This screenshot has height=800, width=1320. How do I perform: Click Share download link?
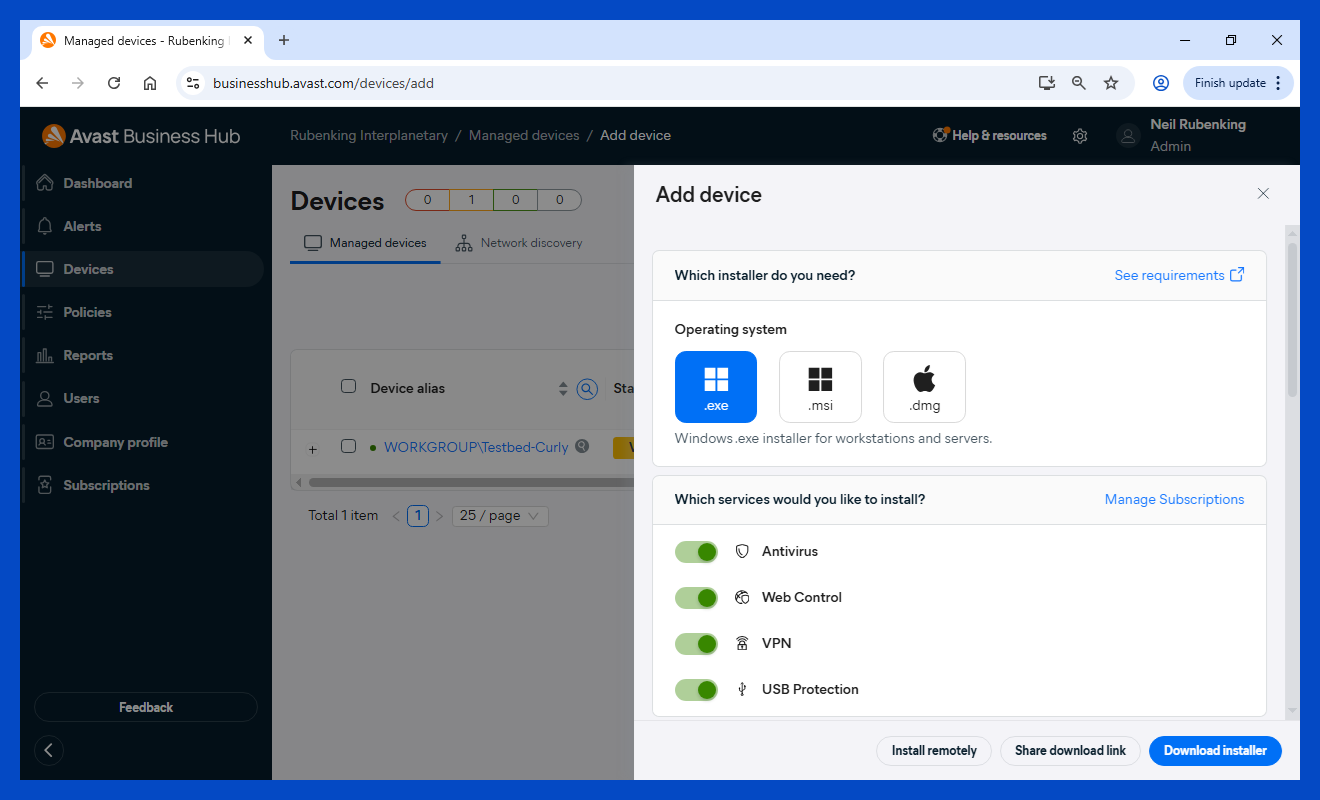(1070, 751)
